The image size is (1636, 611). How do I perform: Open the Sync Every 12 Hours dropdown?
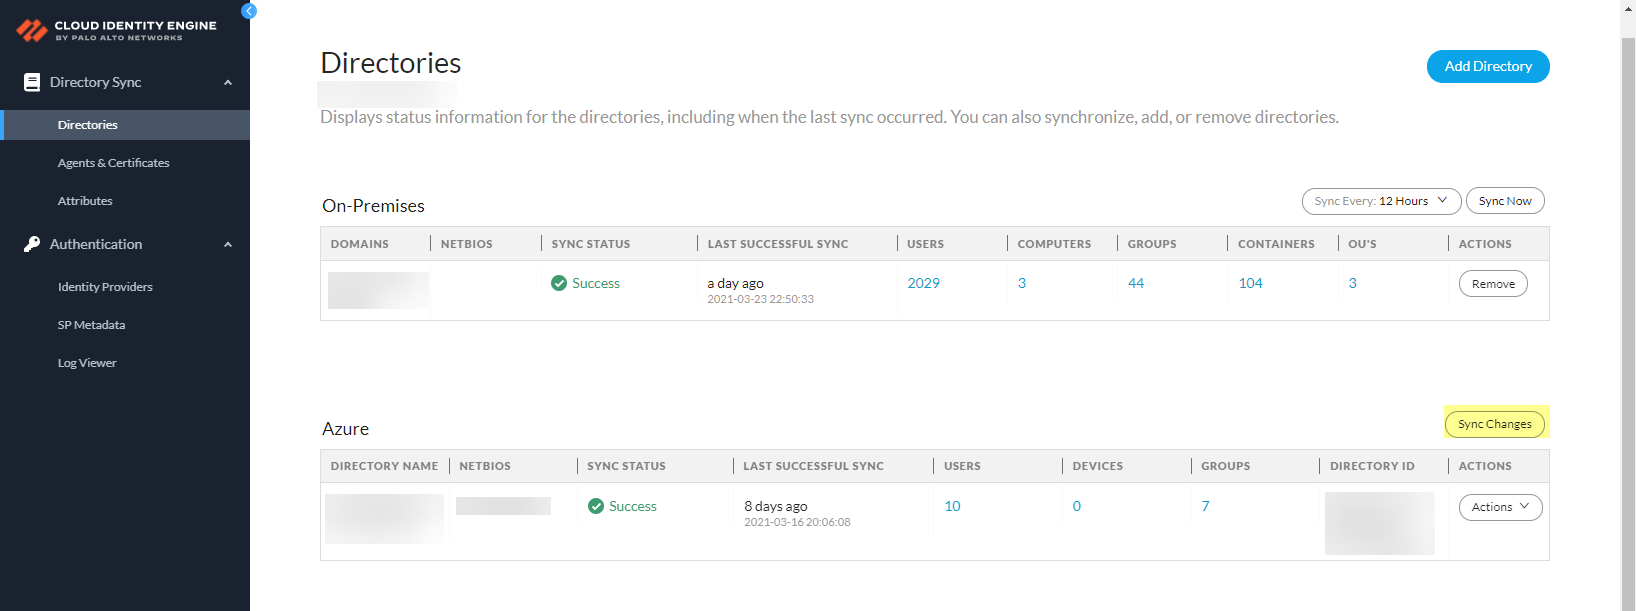point(1381,201)
